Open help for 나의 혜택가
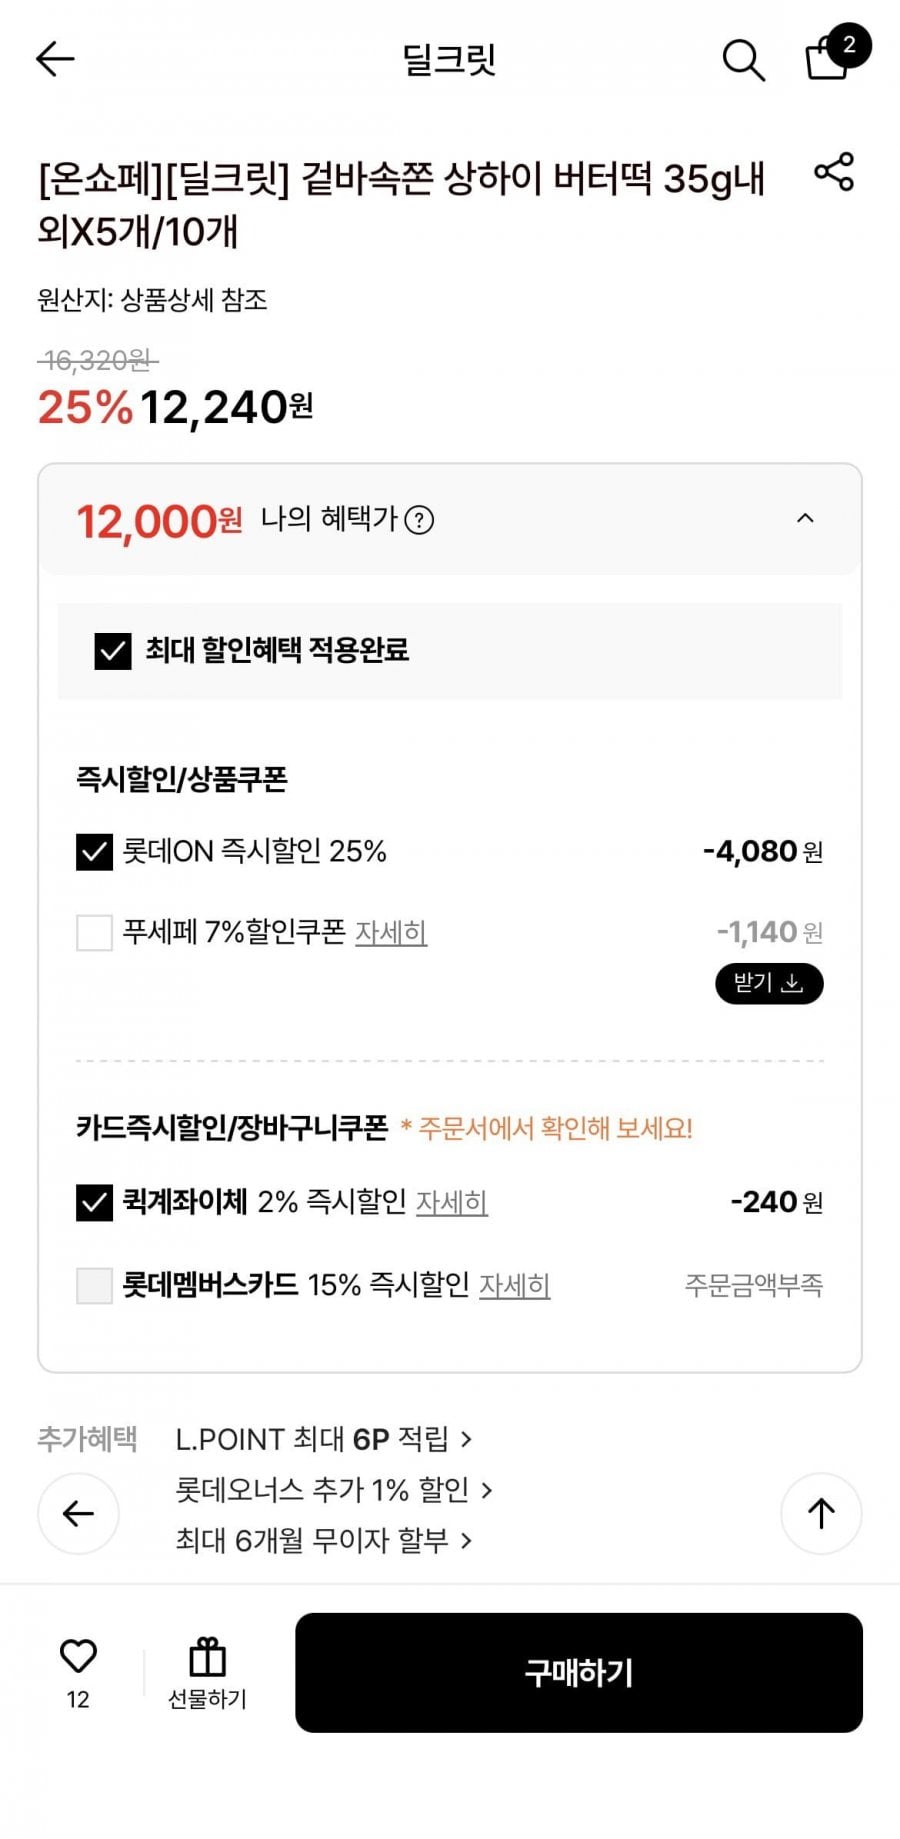900x1839 pixels. (x=419, y=521)
